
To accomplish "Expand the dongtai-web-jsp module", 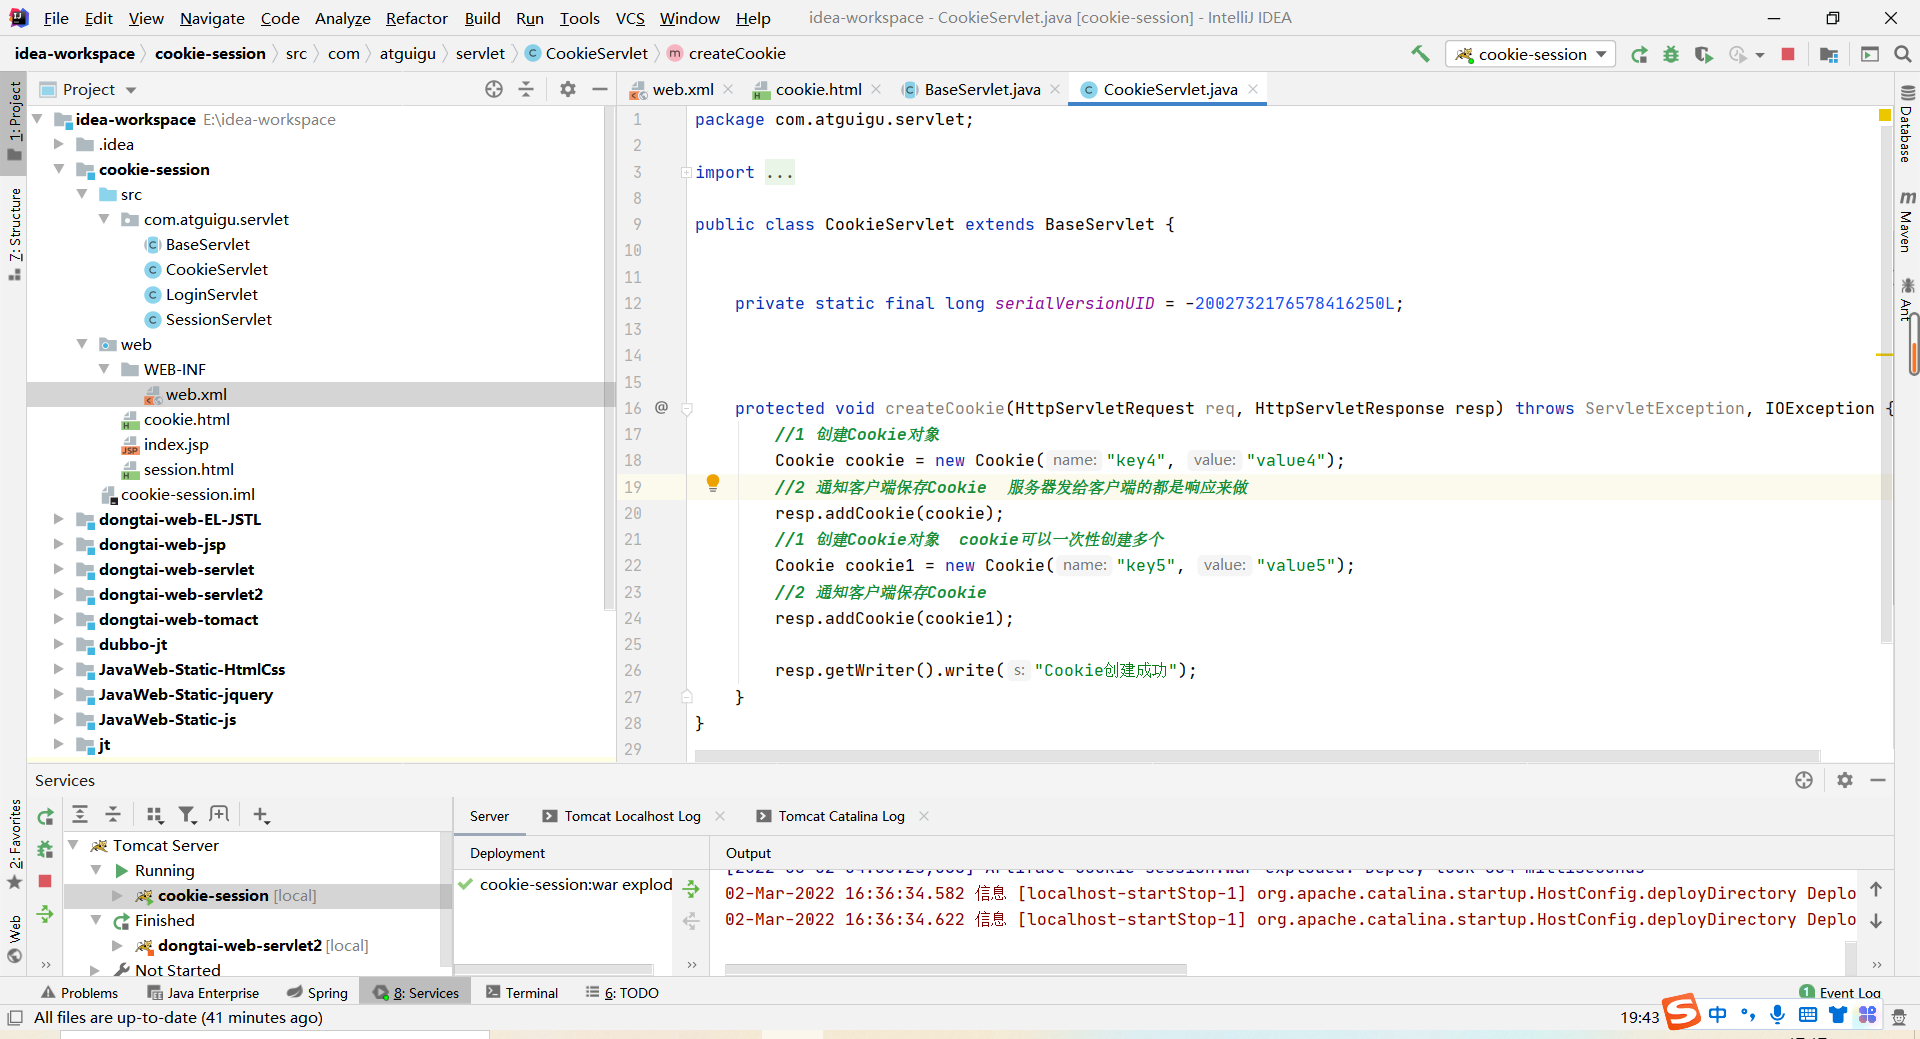I will point(59,544).
